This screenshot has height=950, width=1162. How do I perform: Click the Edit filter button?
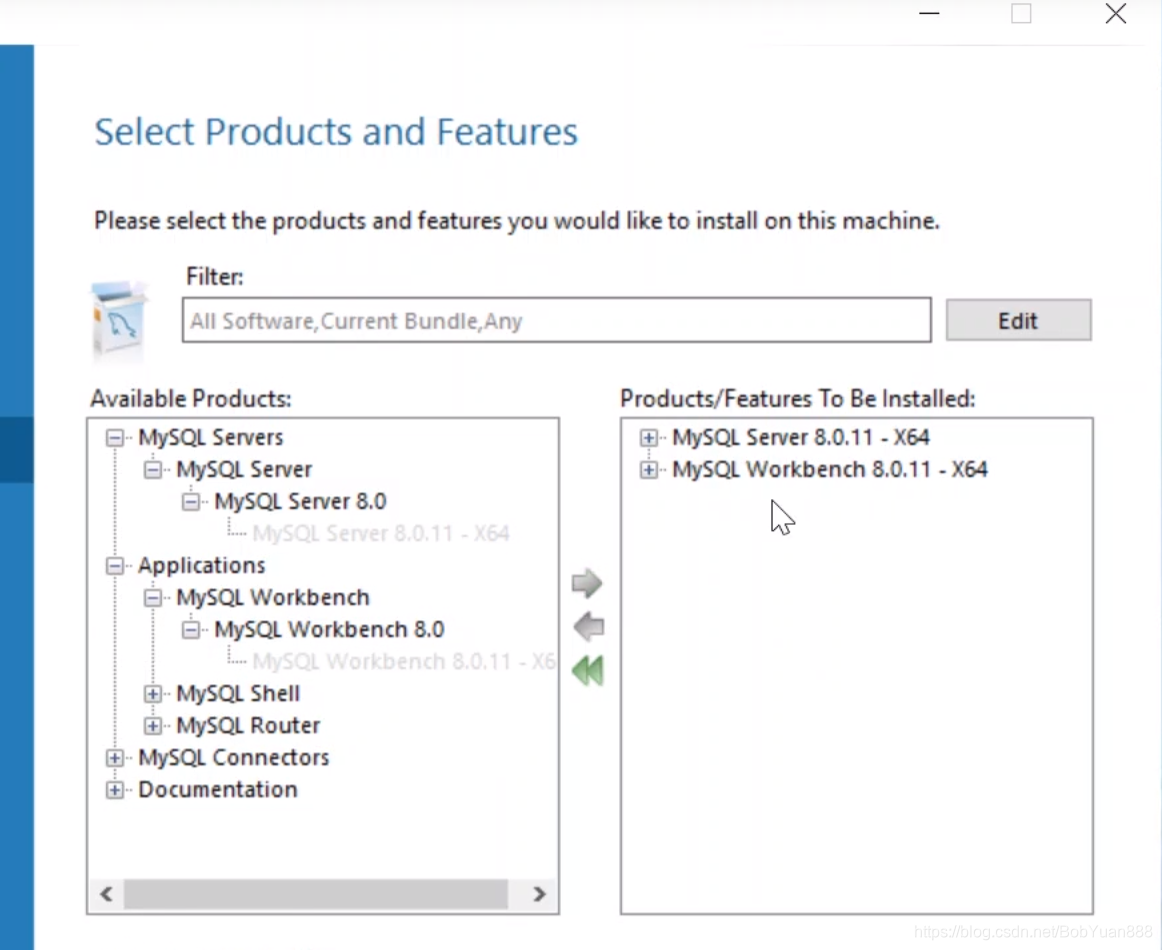1018,320
